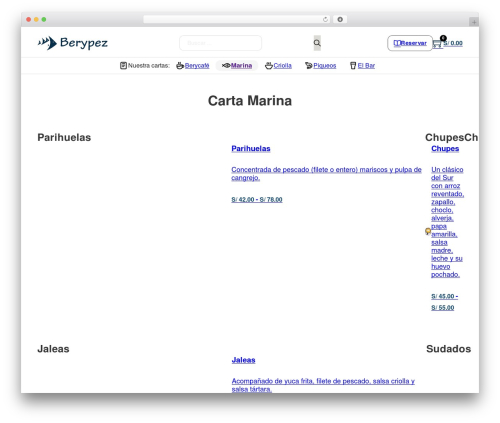Click the yellow lightbulb icon near Chupes

pyautogui.click(x=428, y=231)
